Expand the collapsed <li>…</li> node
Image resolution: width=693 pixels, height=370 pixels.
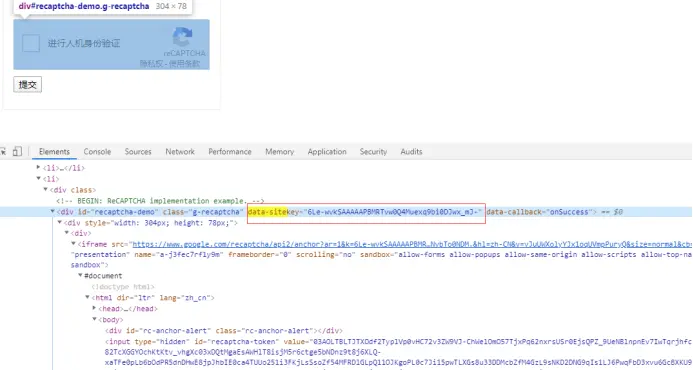click(38, 168)
